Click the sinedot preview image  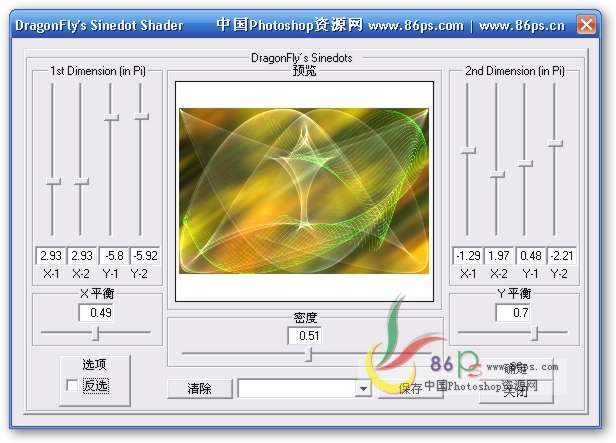(304, 191)
